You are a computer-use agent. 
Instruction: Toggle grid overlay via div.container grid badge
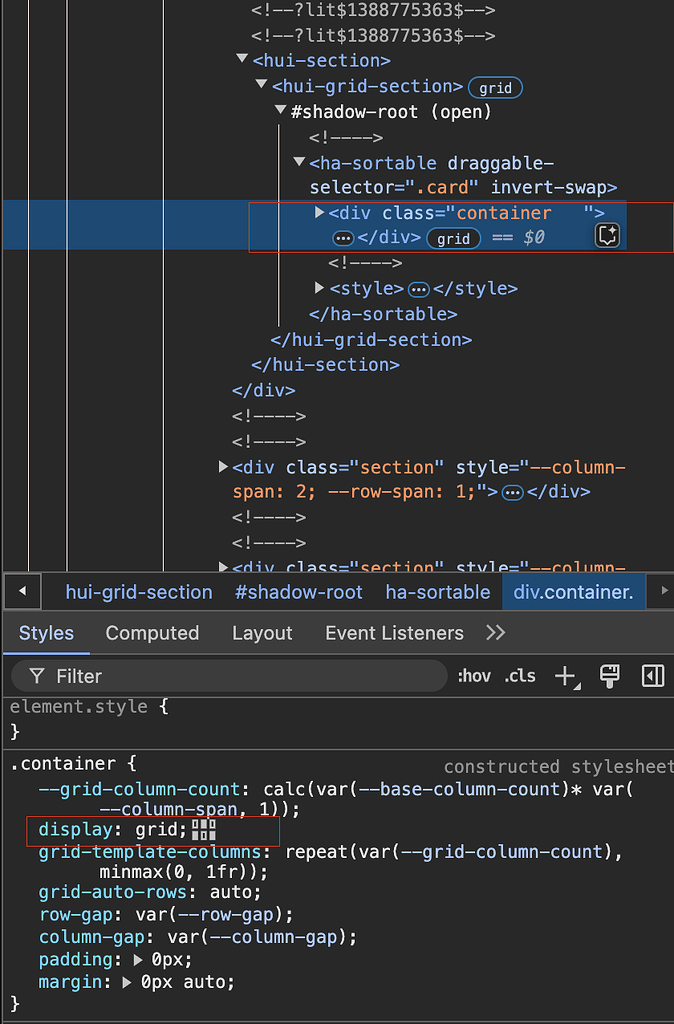(454, 238)
